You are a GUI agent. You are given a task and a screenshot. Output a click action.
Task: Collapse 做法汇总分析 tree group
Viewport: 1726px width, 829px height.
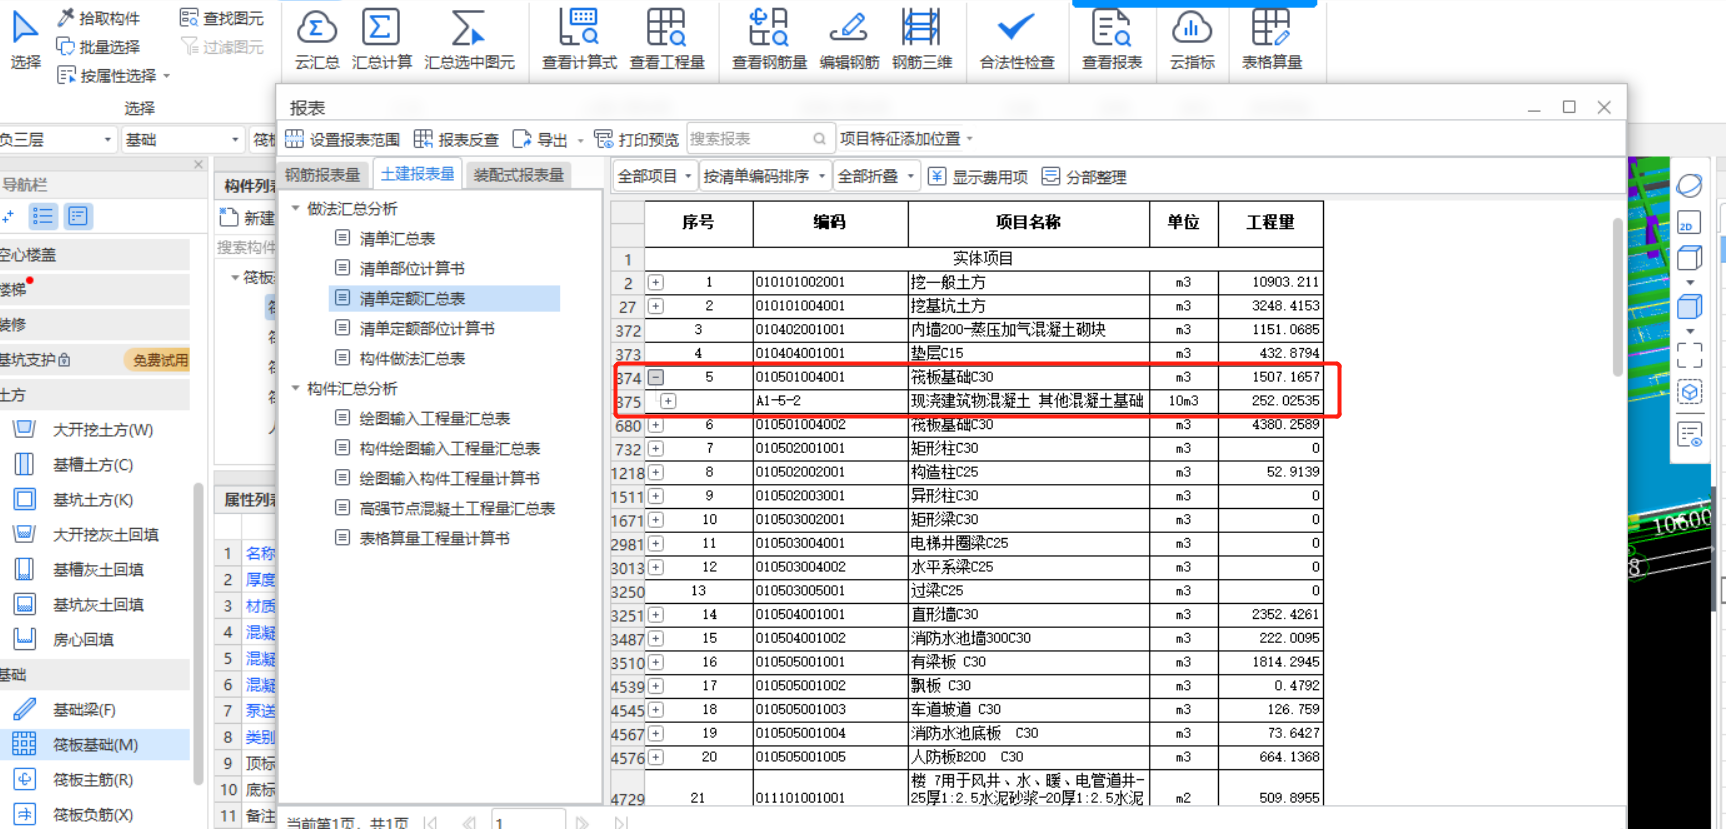[296, 208]
